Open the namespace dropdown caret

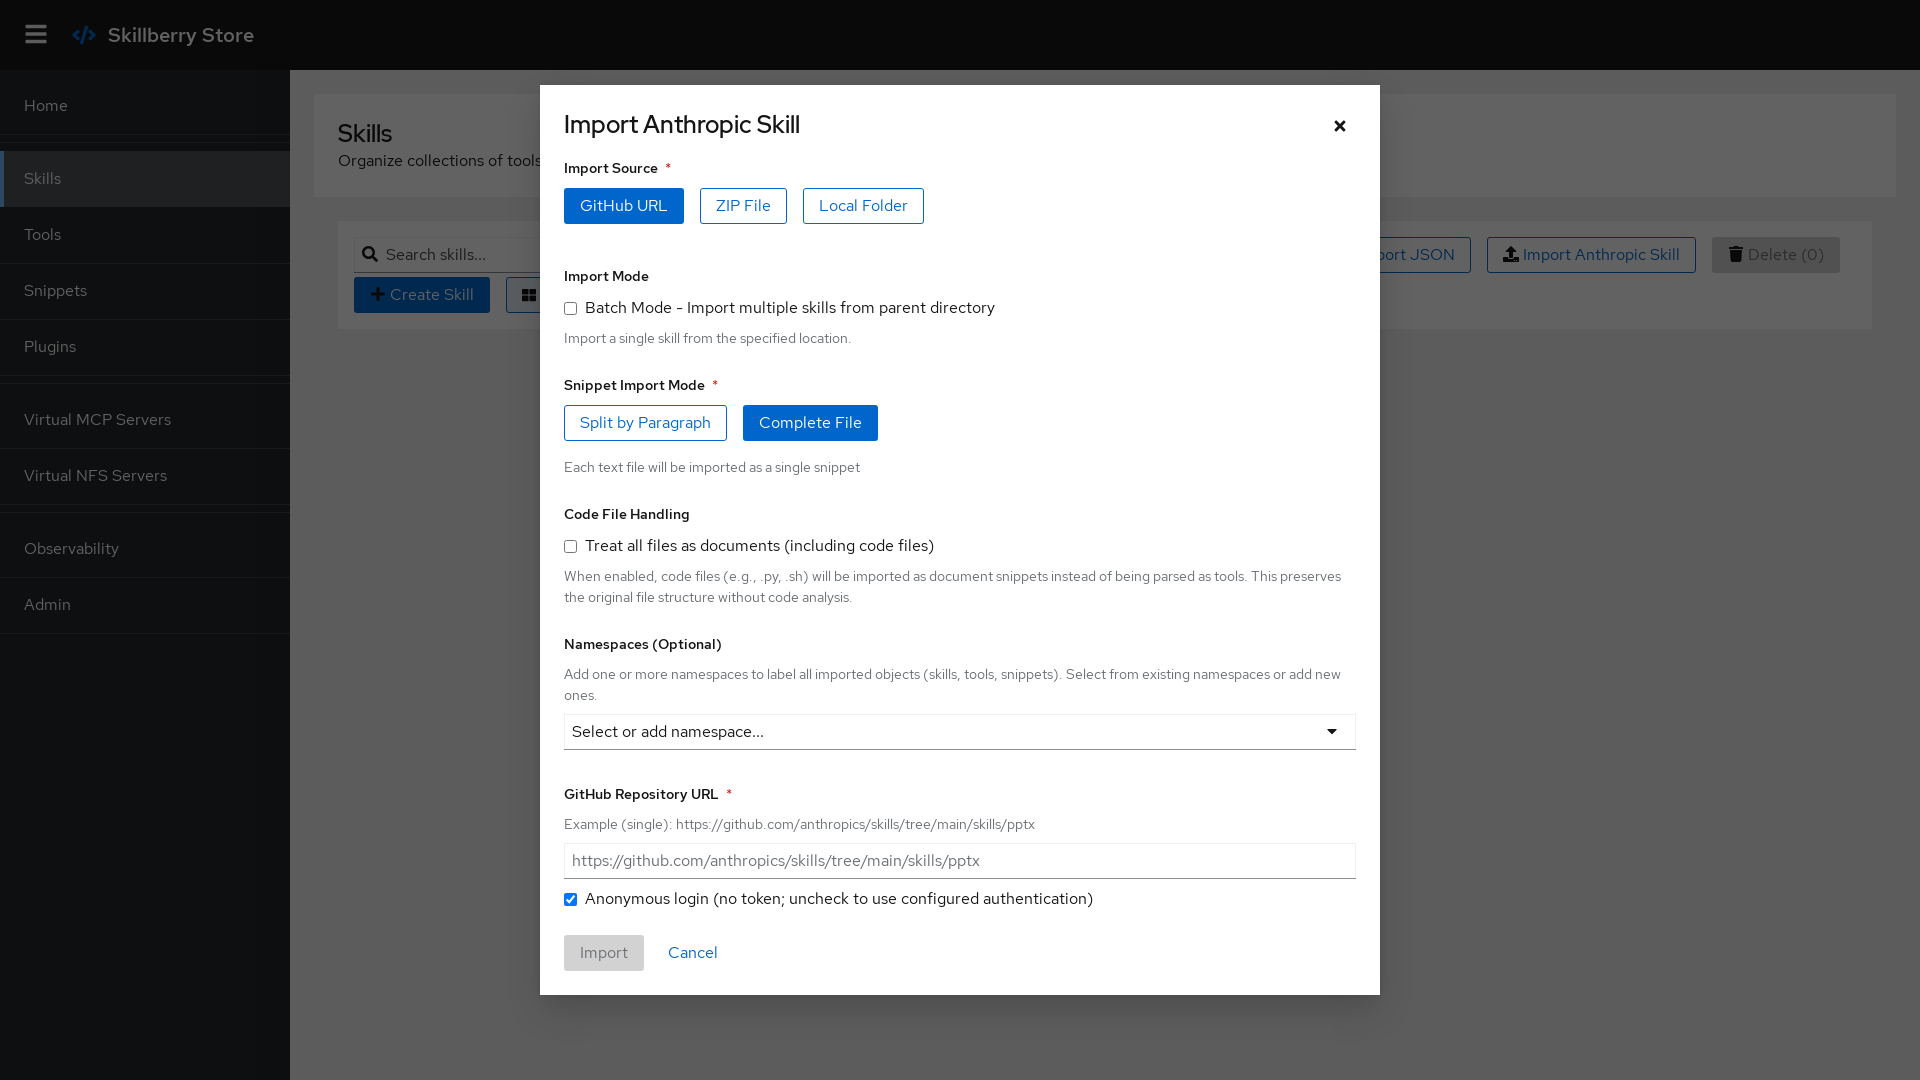[x=1332, y=732]
